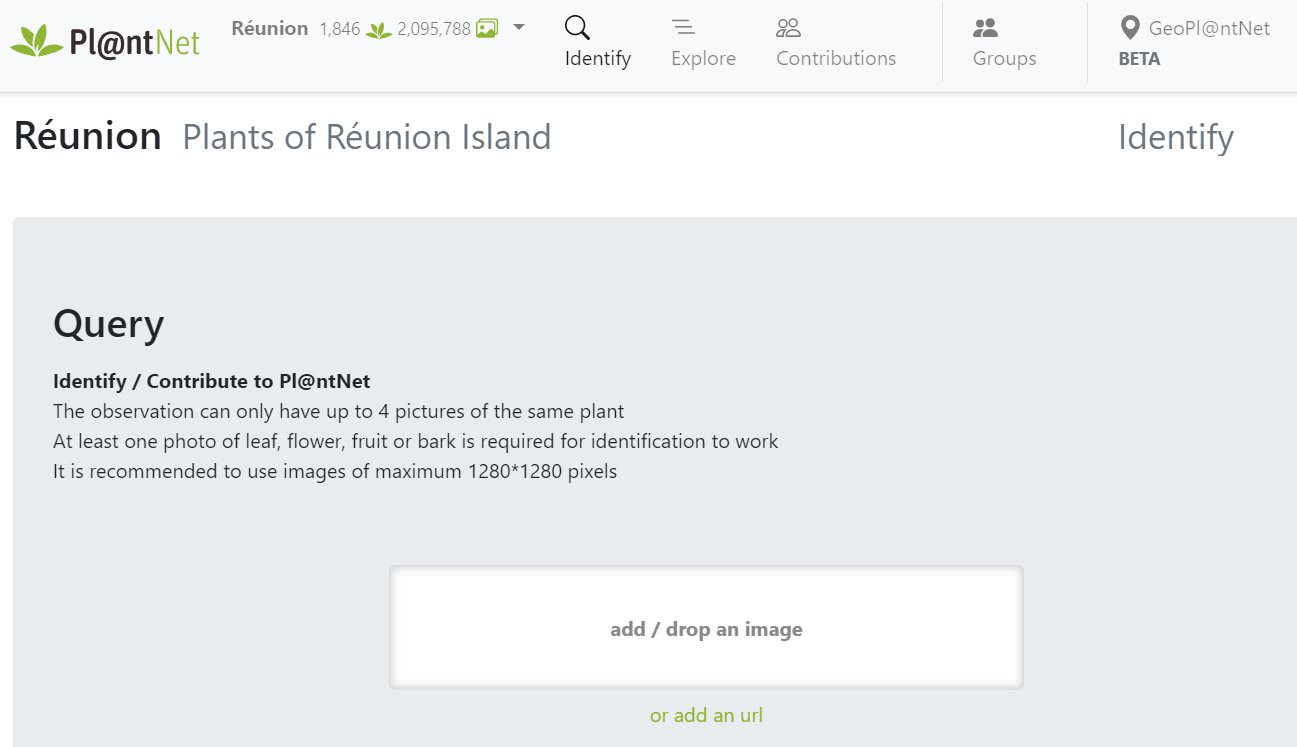
Task: Click the Contributions people icon
Action: (789, 28)
